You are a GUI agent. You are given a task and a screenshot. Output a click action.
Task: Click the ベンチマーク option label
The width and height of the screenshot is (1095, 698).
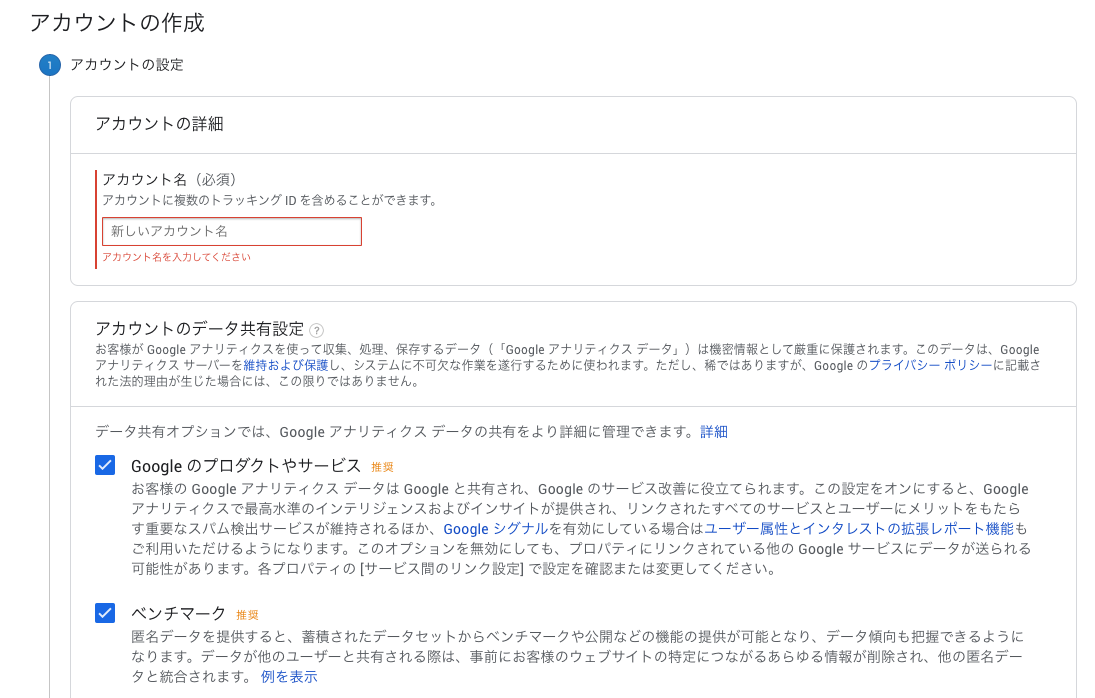click(179, 613)
